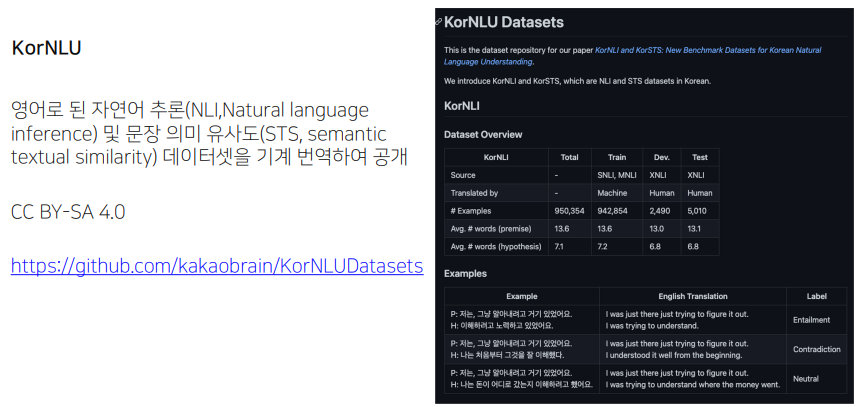Open the github.com/kakaobrain/KorNLUDatasets link
The image size is (861, 407).
(x=217, y=267)
